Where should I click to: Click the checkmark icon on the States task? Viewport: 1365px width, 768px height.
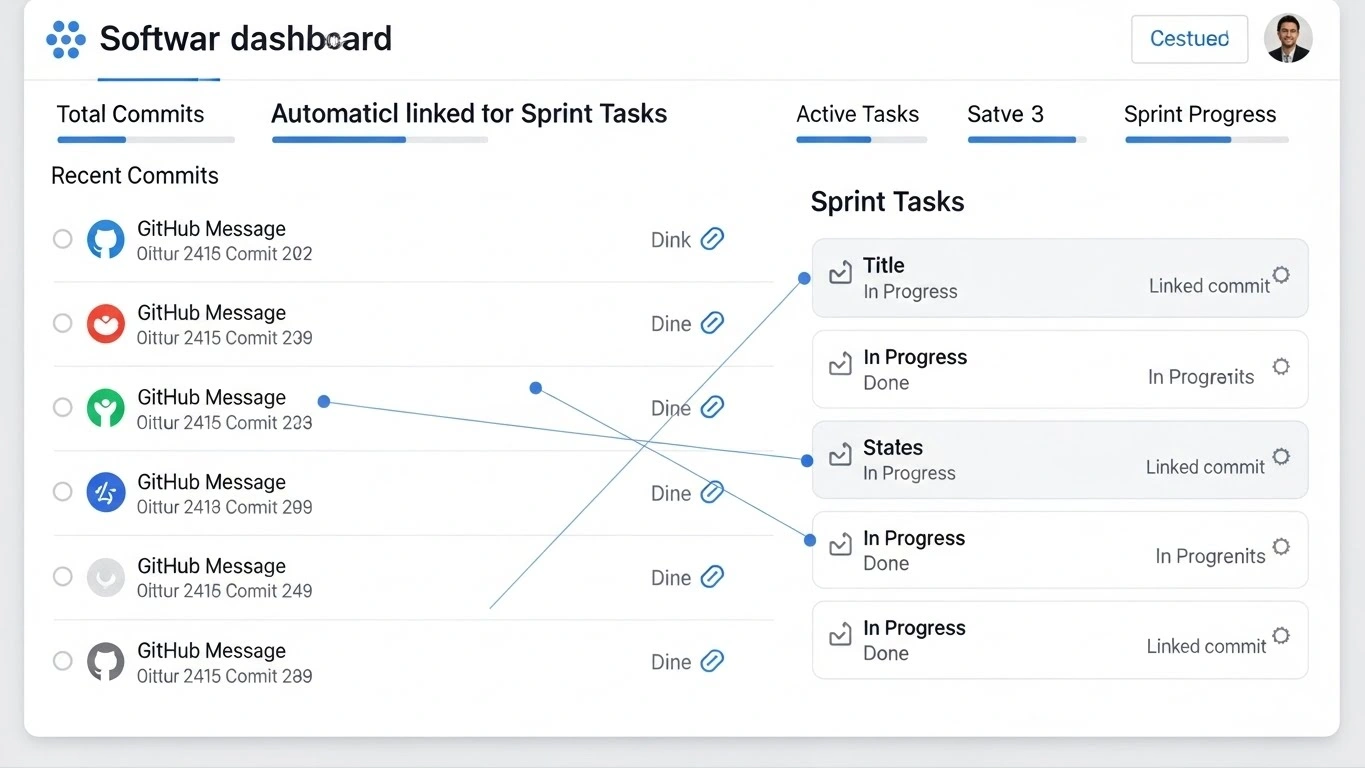tap(840, 458)
